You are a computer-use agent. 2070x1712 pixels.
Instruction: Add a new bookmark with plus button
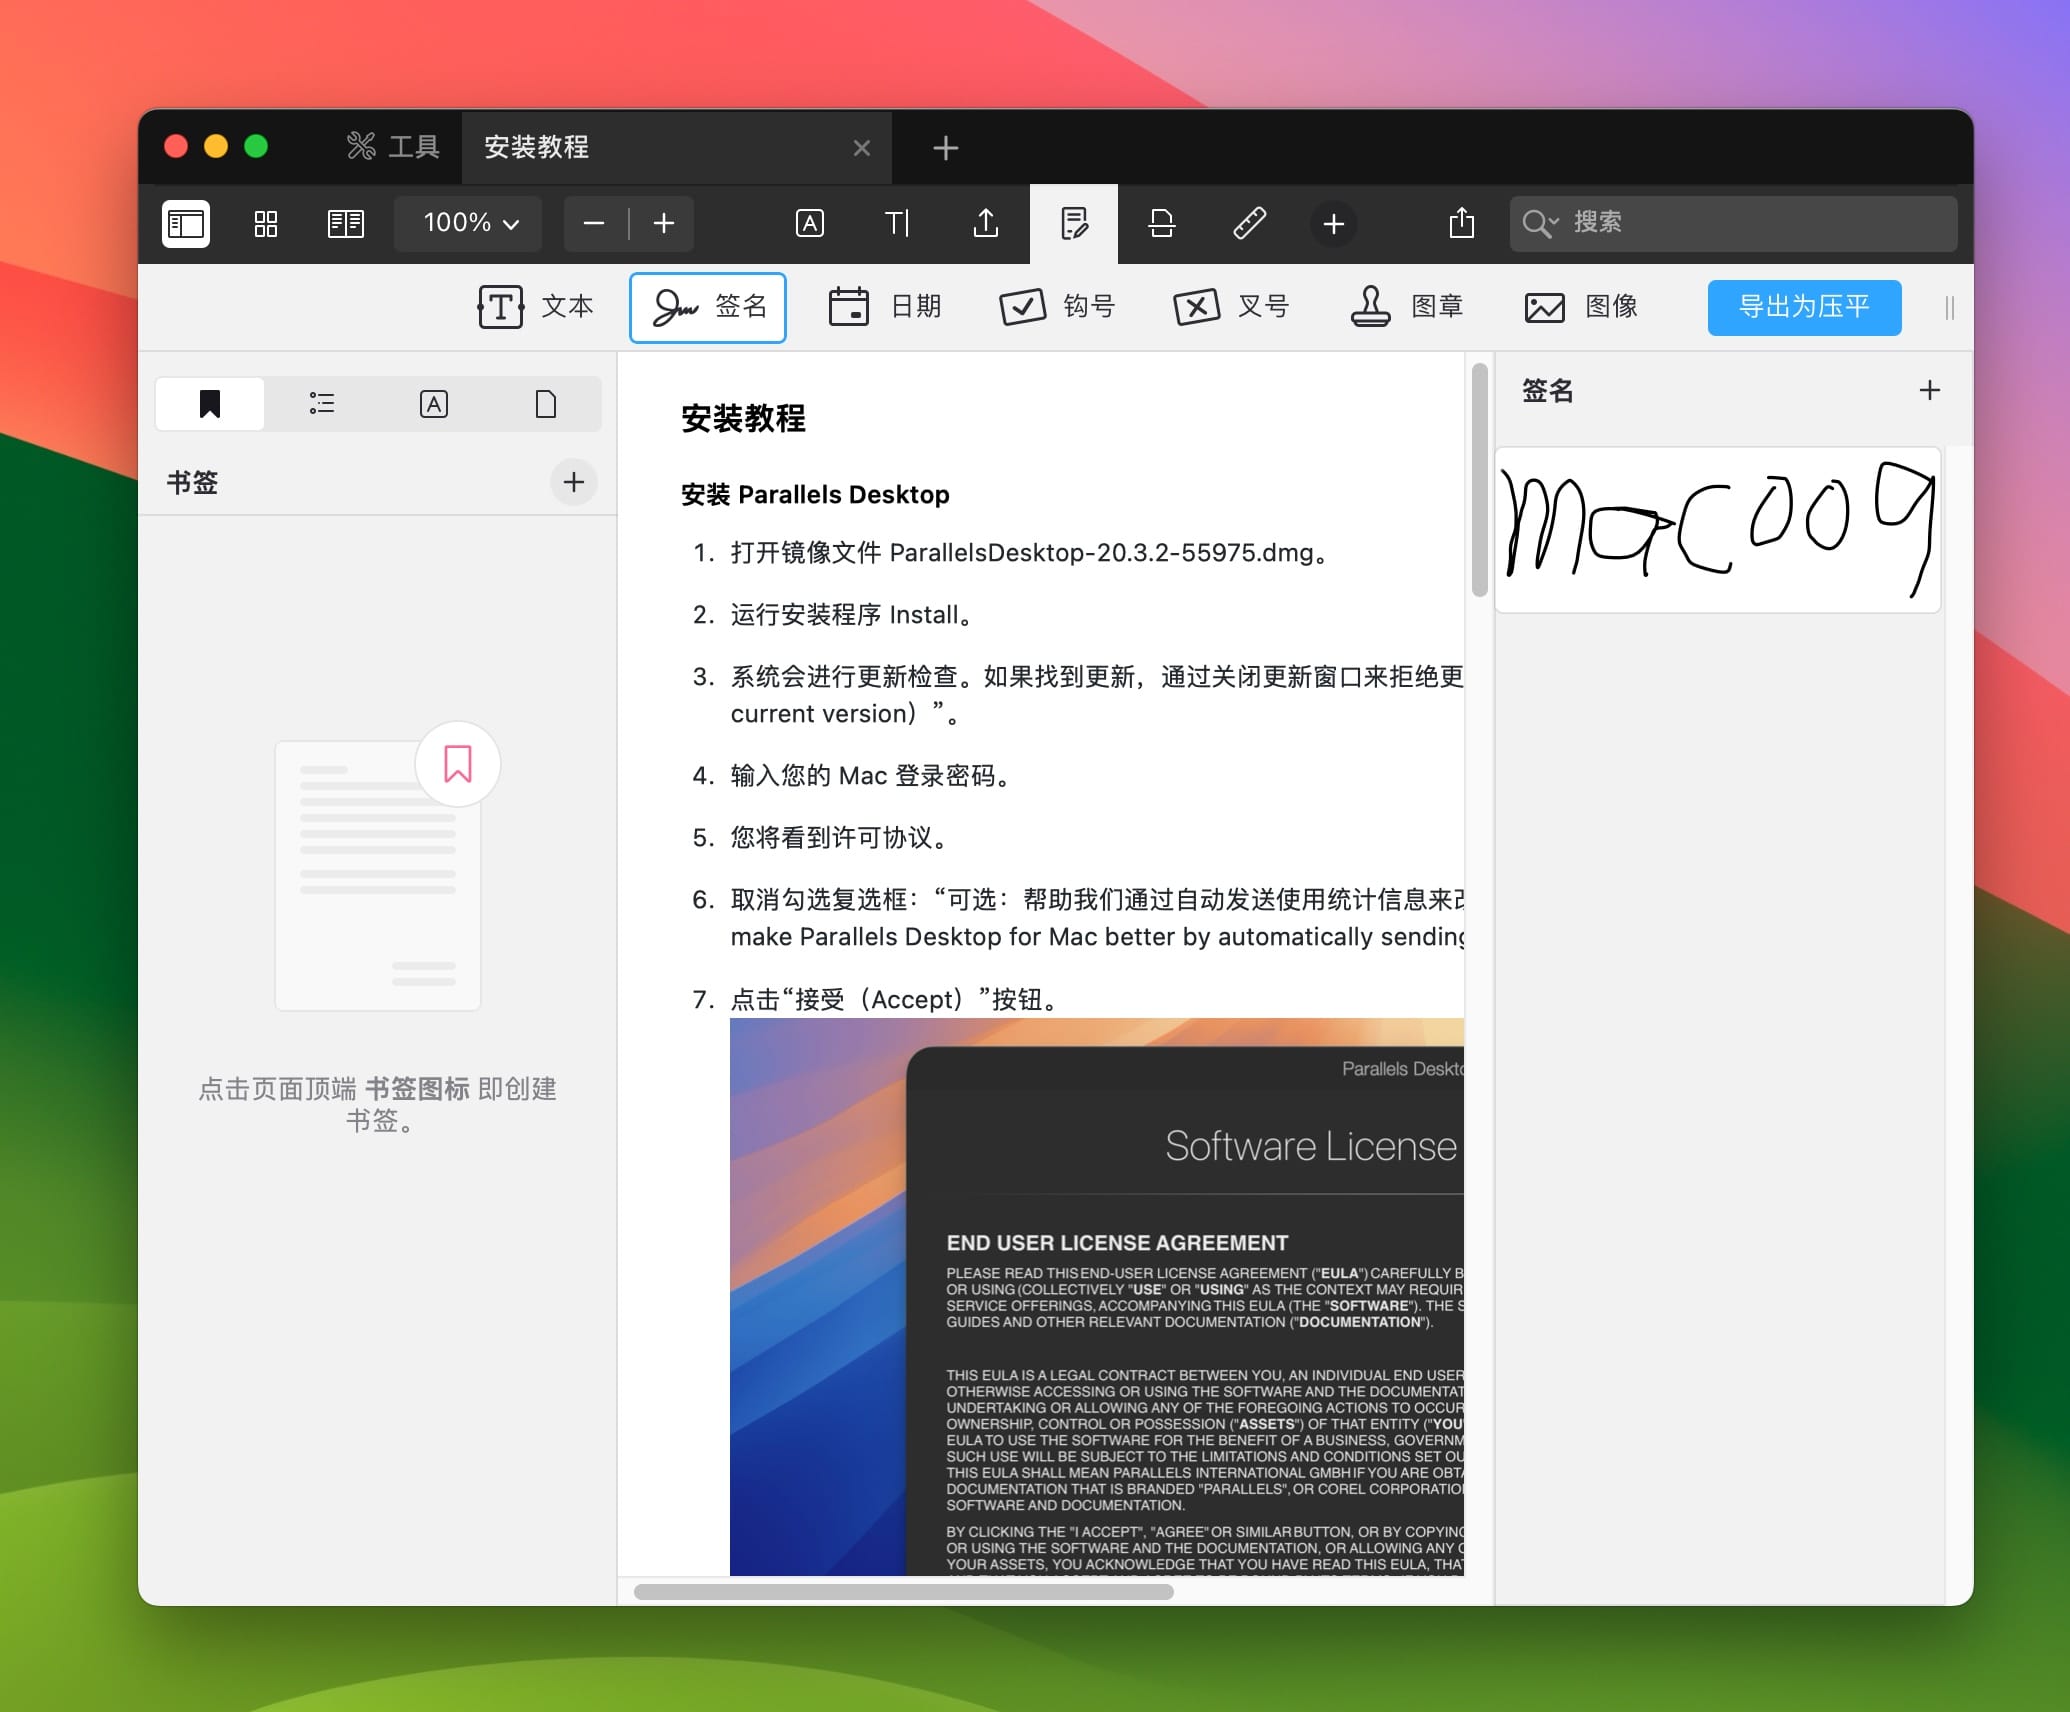coord(574,483)
